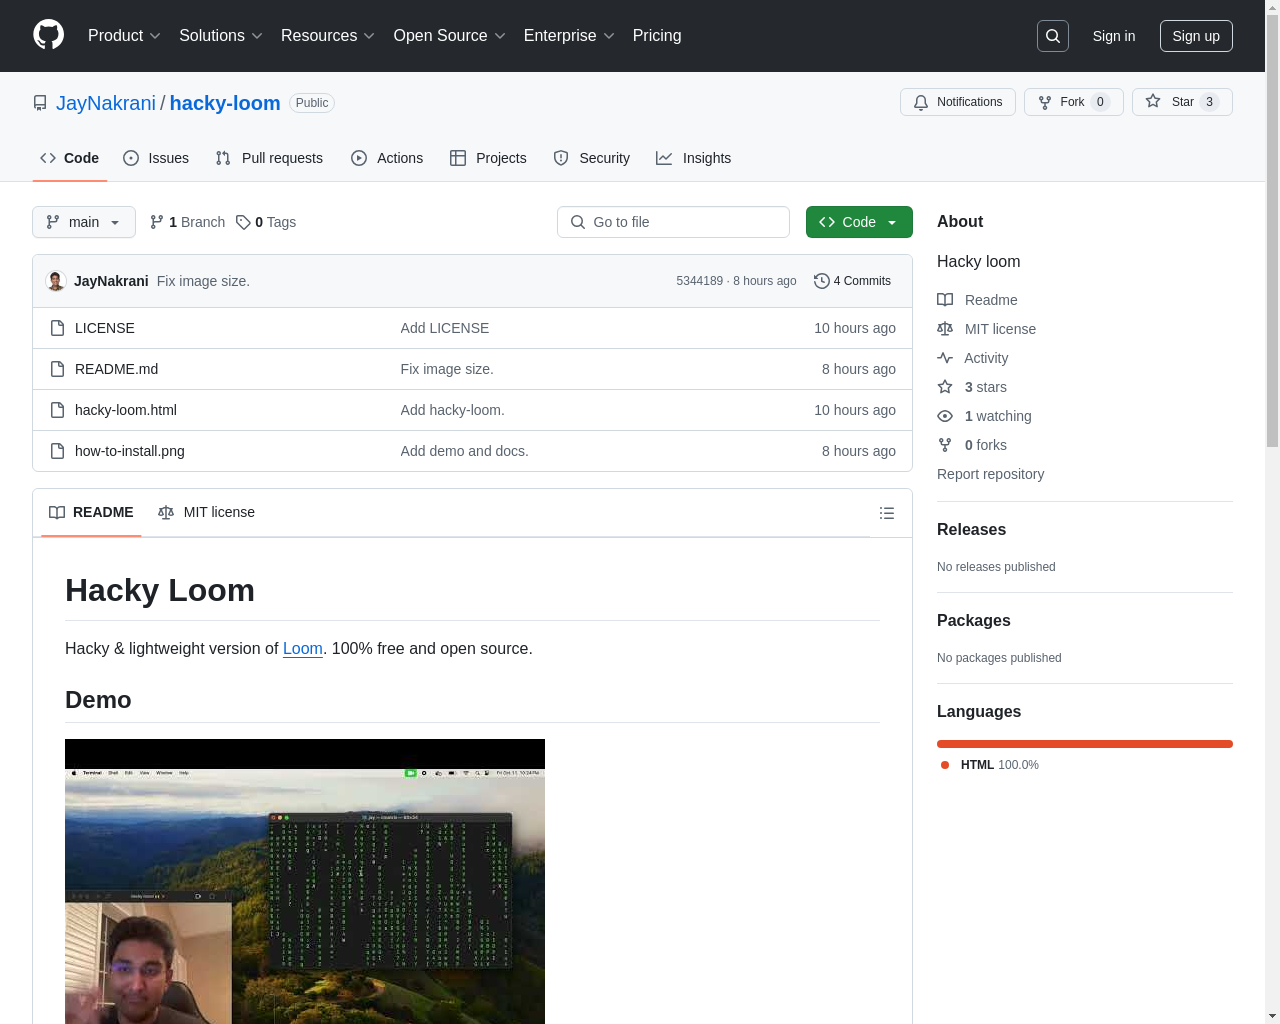
Task: View the 1 Branch link
Action: pyautogui.click(x=187, y=222)
